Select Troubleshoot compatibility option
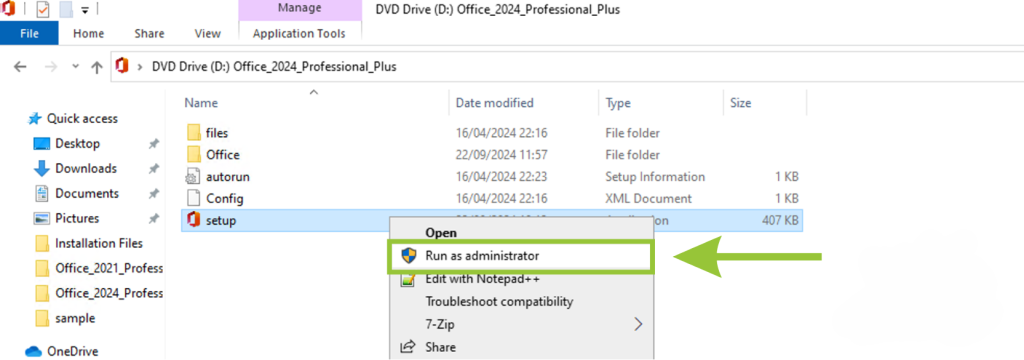Viewport: 1024px width, 360px height. click(x=500, y=301)
